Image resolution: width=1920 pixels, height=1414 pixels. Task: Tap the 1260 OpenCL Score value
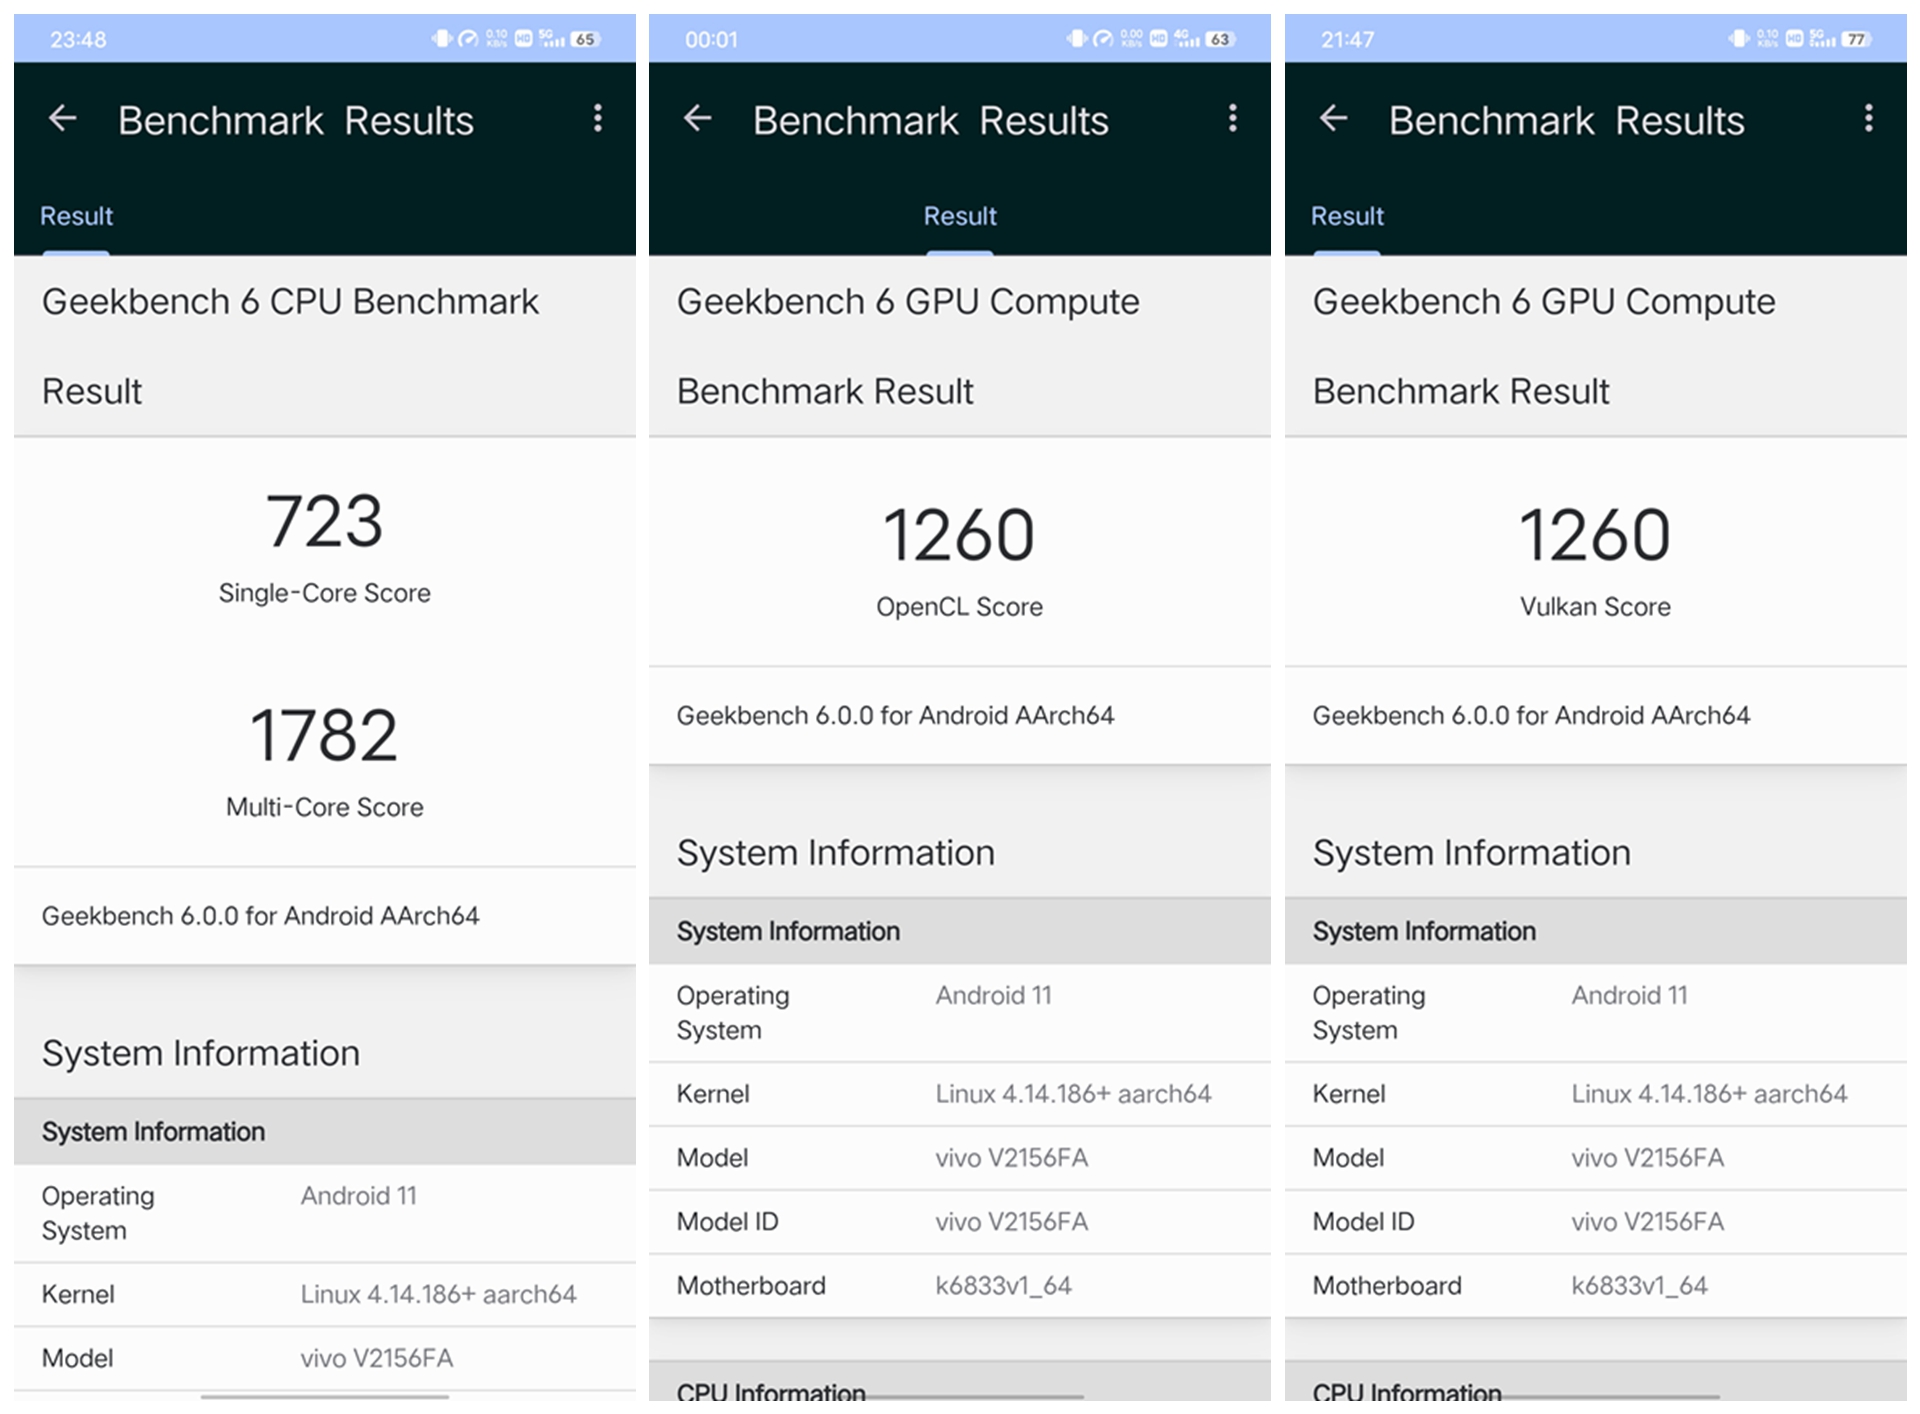[x=959, y=535]
